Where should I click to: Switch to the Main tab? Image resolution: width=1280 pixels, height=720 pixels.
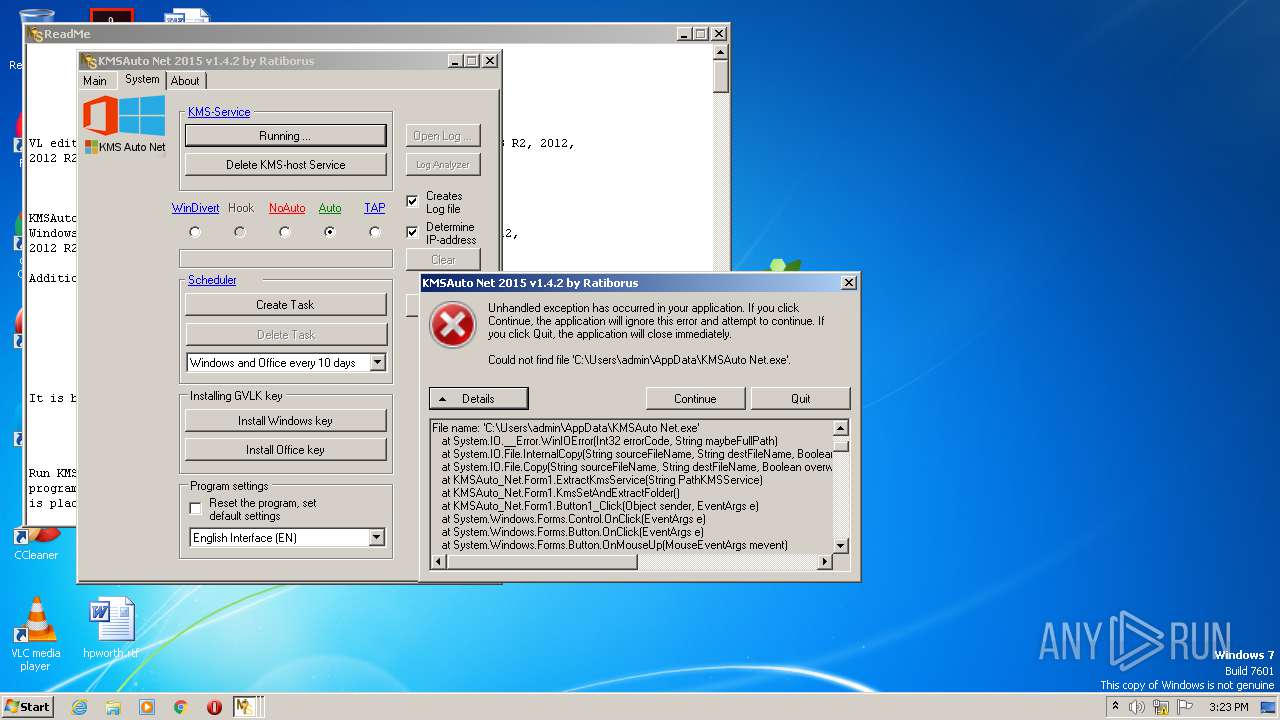[x=95, y=81]
